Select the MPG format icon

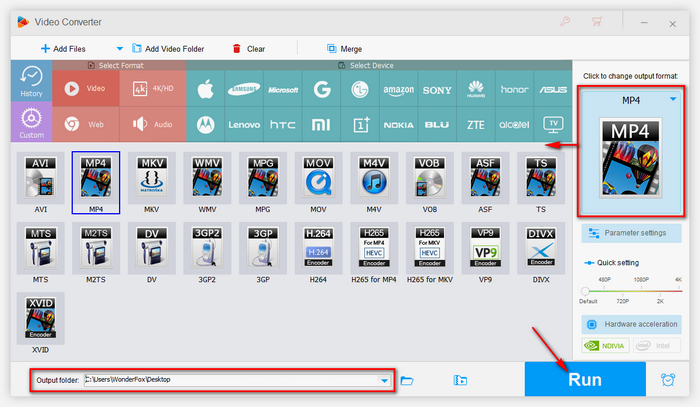point(263,179)
